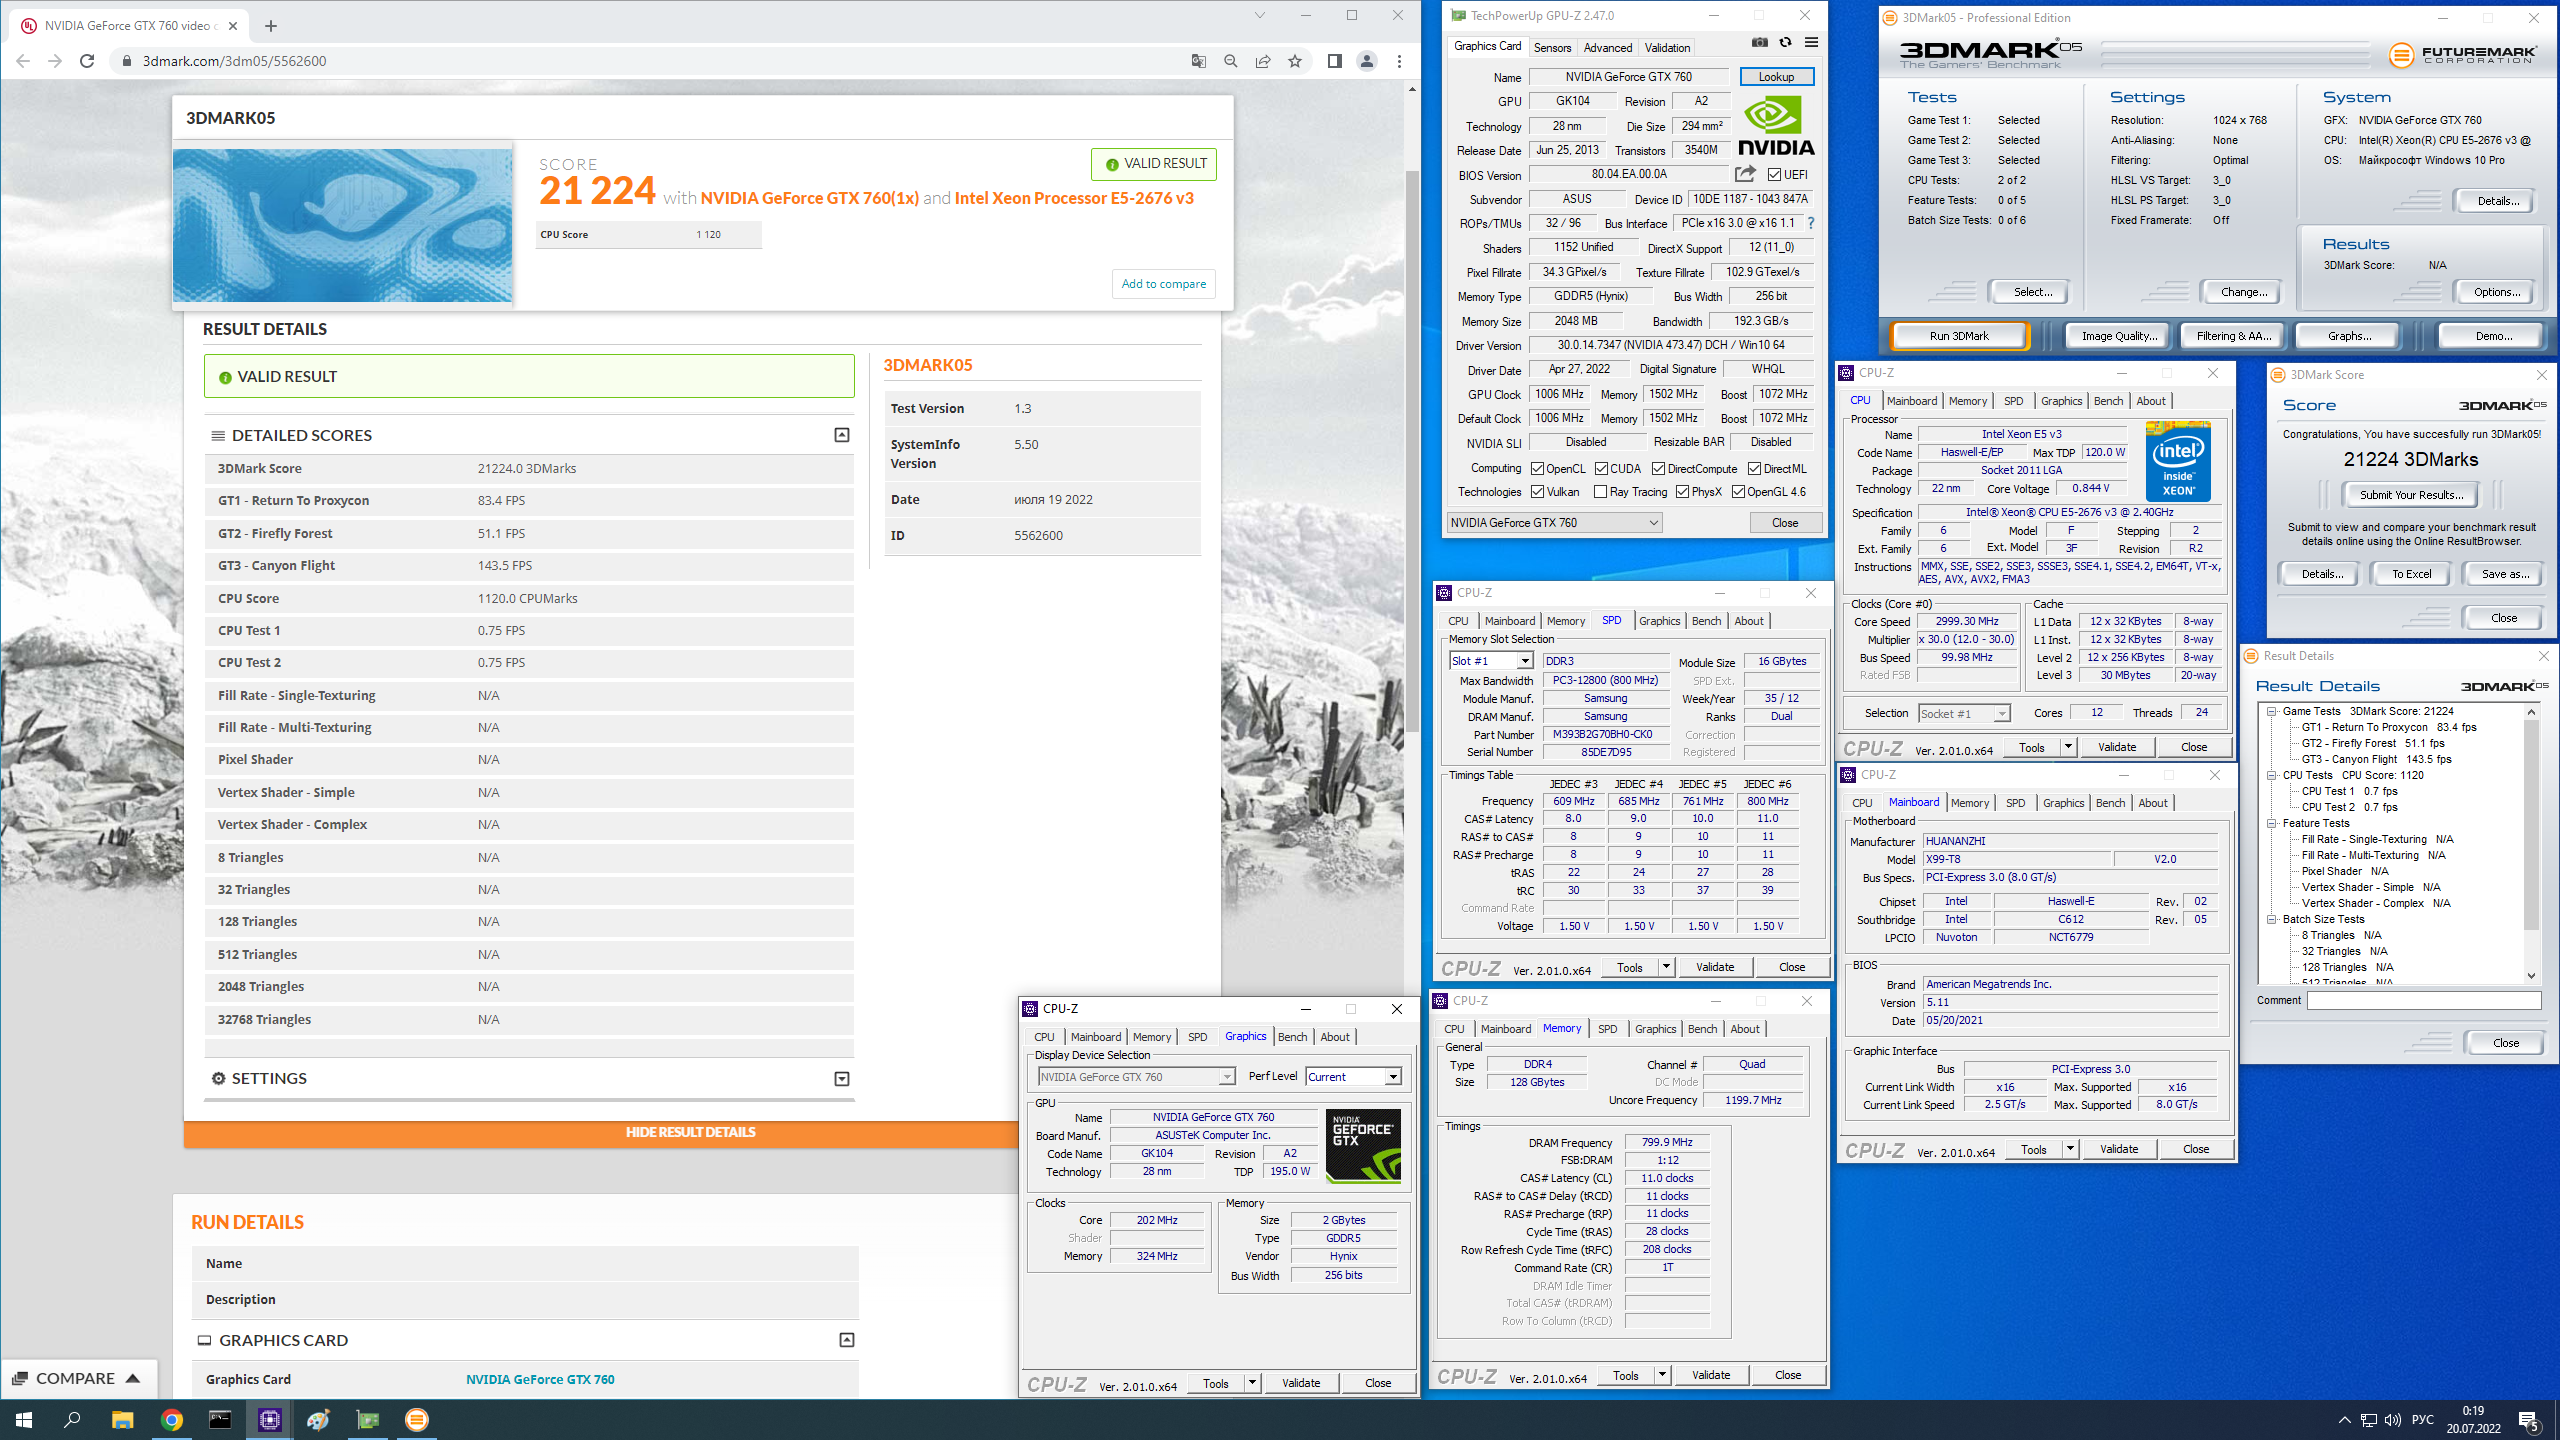Open Slot #1 dropdown in CPU-Z SPD
Viewport: 2560px width, 1440px height.
1491,661
